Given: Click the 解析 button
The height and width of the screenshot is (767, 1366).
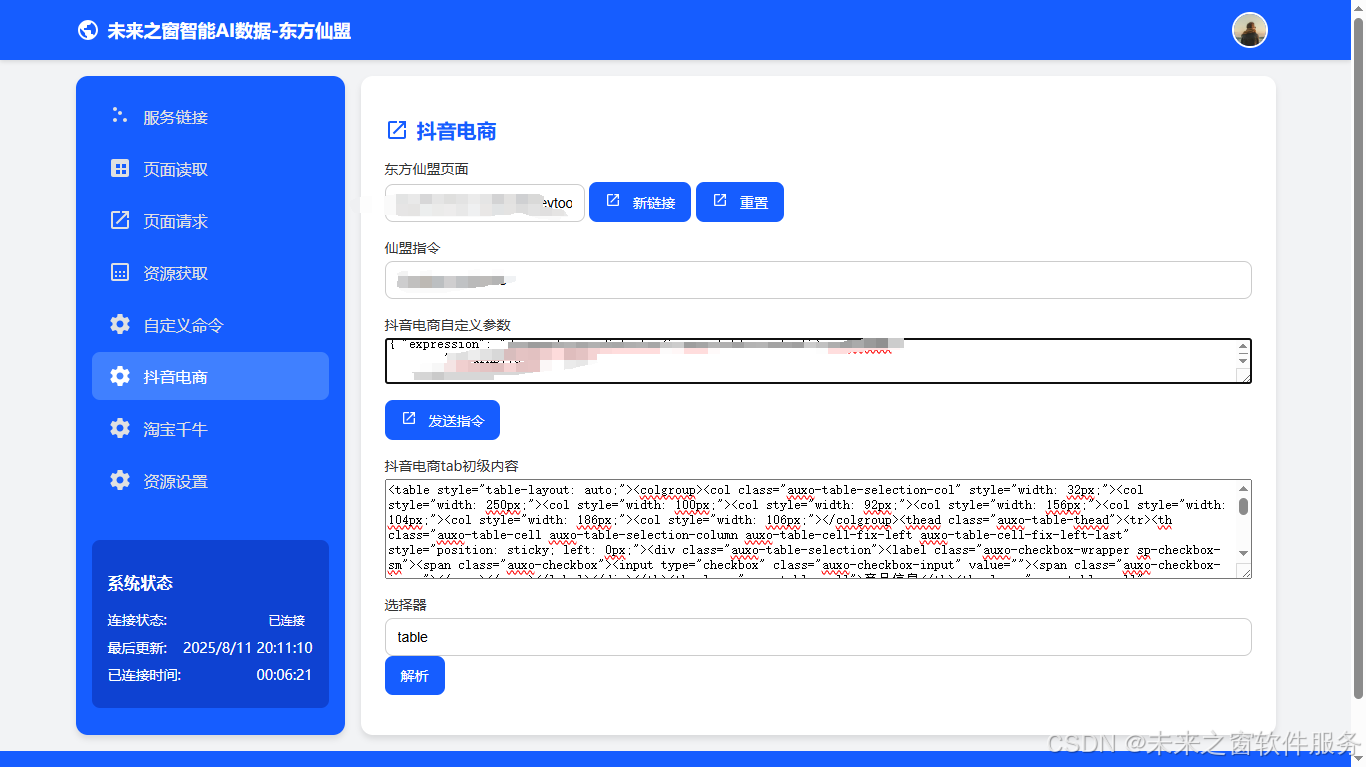Looking at the screenshot, I should (415, 675).
